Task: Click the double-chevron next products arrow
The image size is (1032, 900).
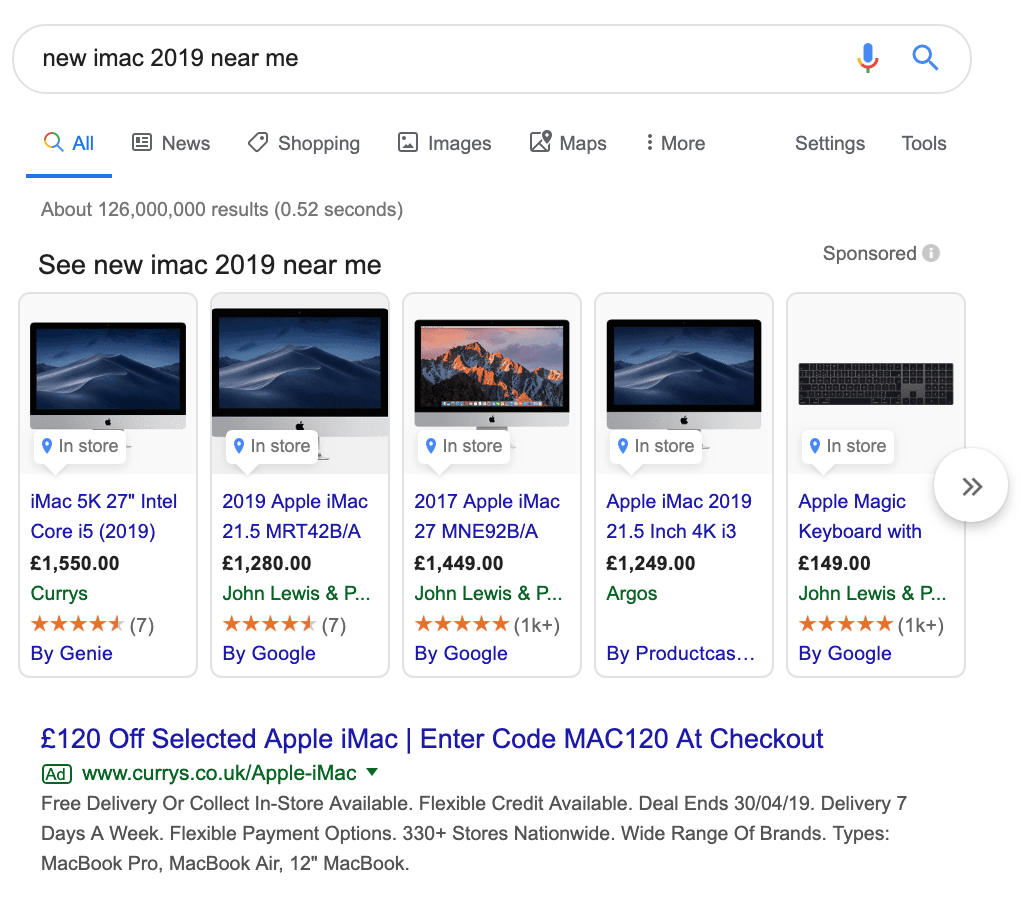Action: (971, 486)
